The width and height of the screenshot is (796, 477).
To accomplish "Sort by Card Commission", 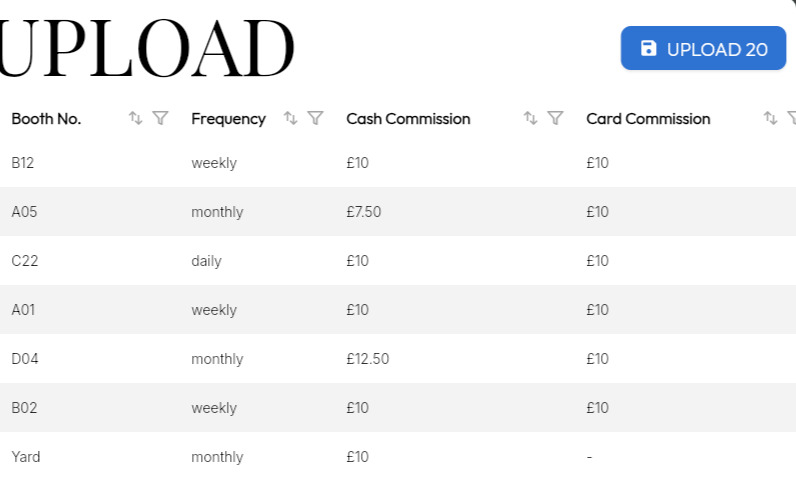I will (x=771, y=118).
